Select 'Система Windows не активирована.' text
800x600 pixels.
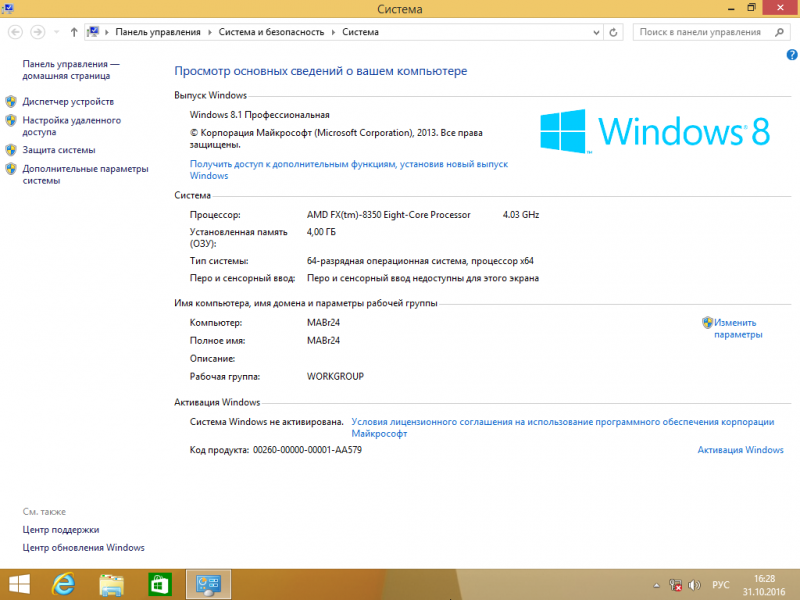[x=266, y=422]
